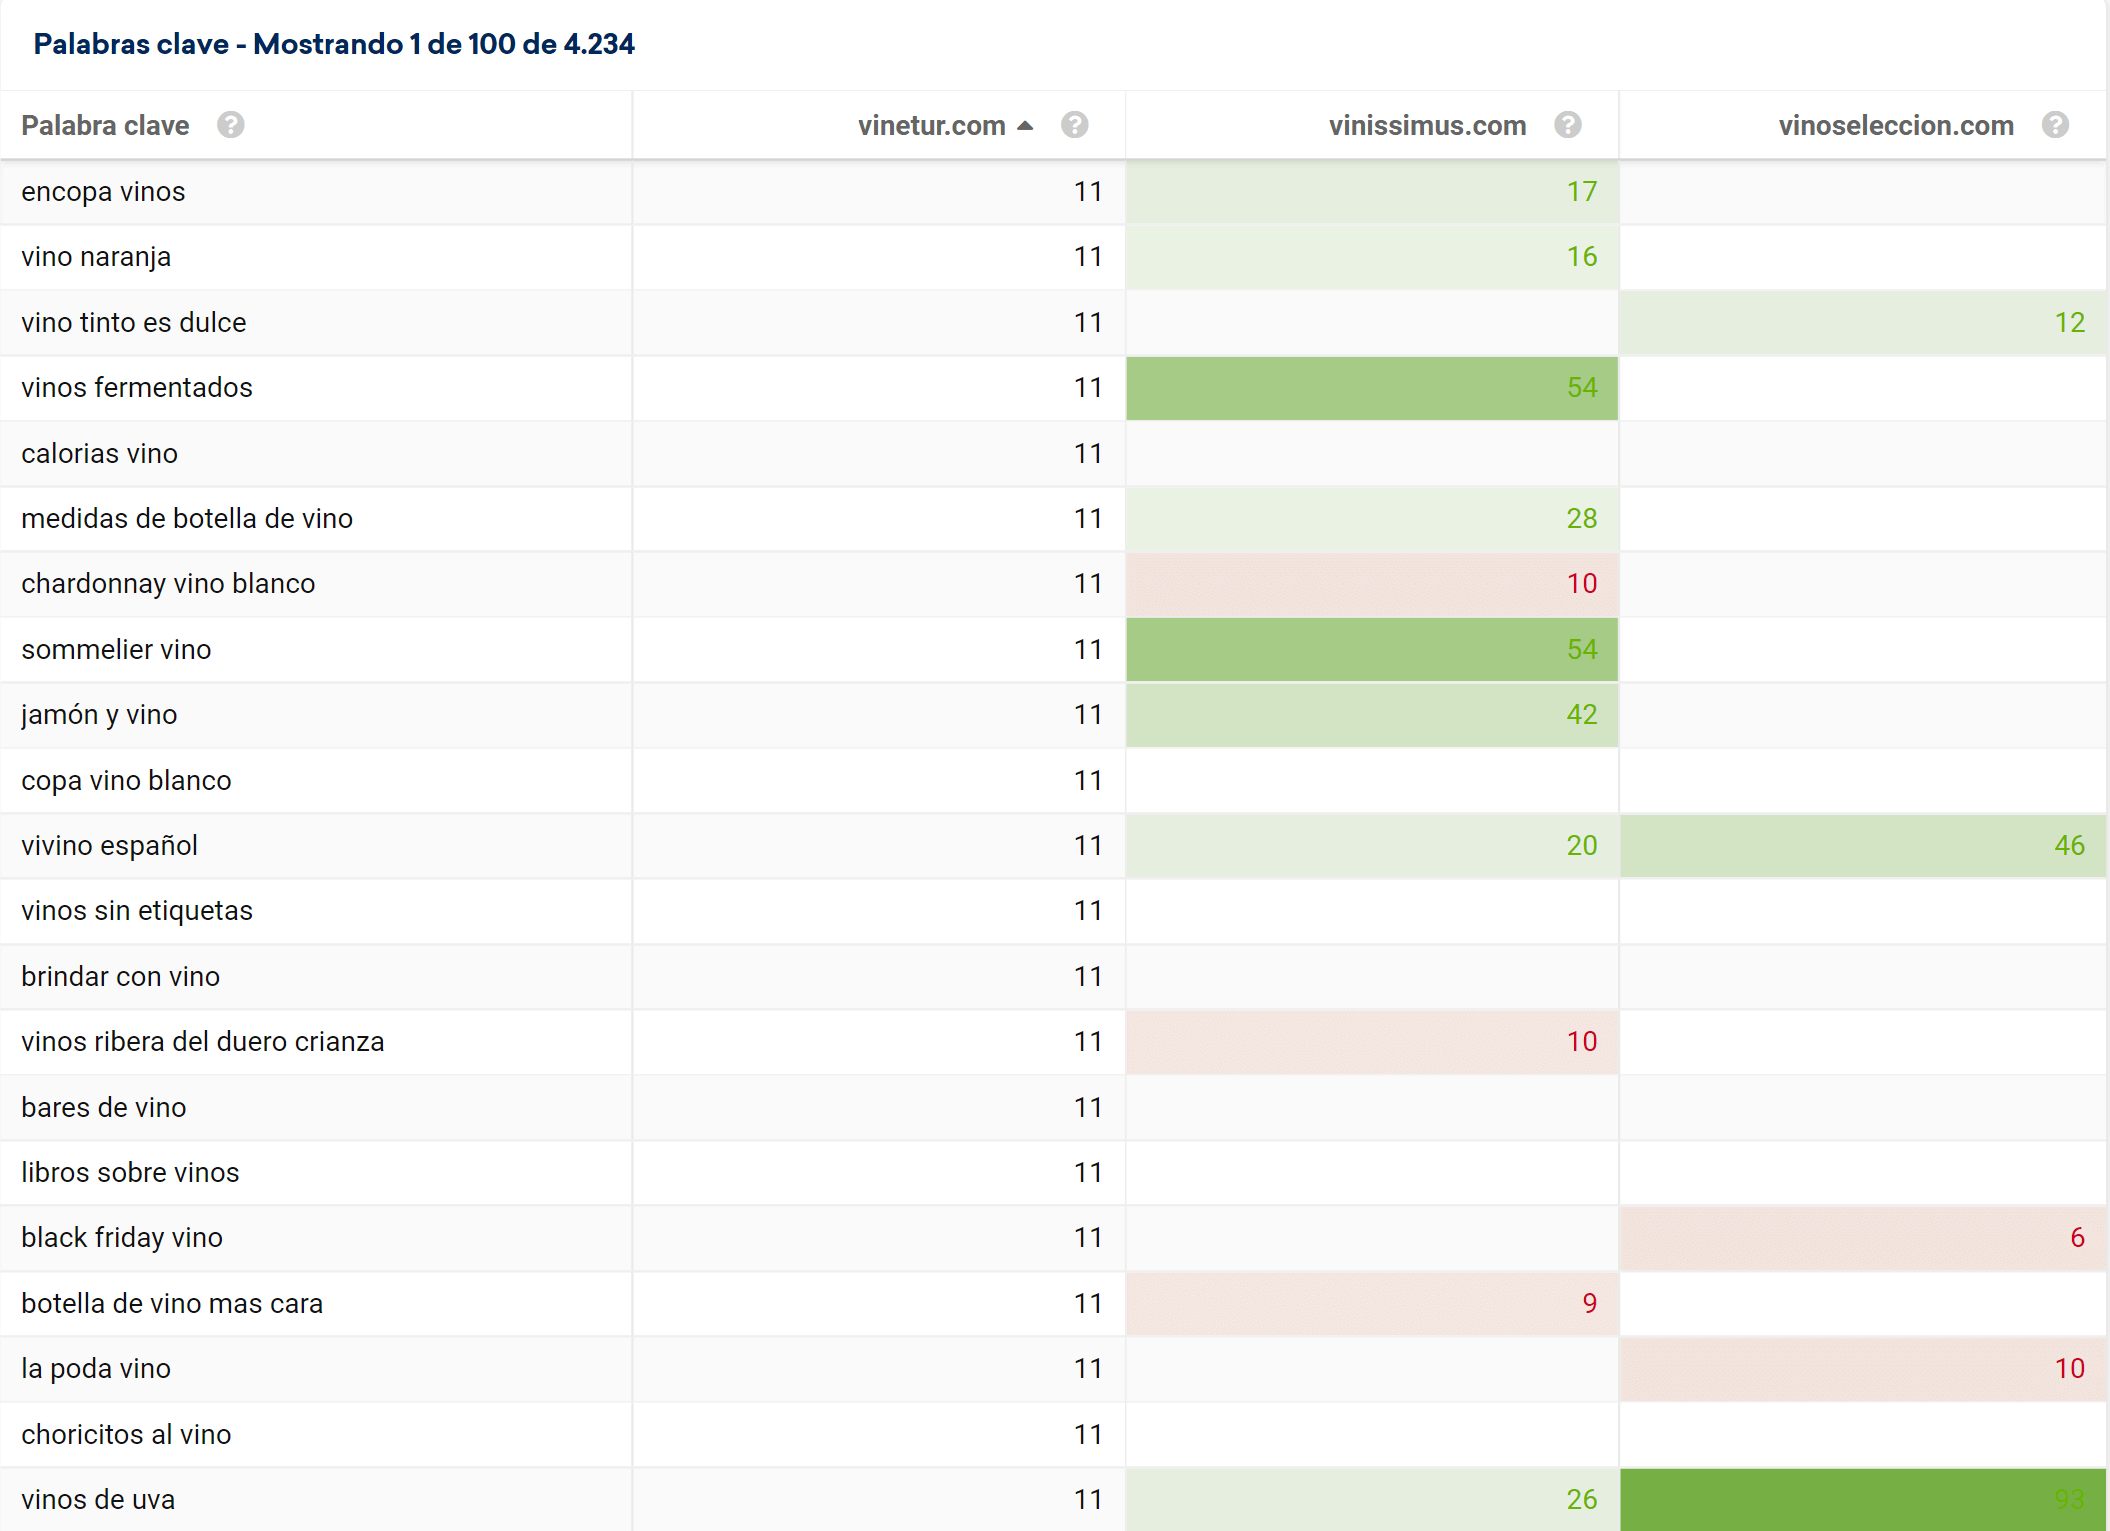Open keyword 'vino naranja'
The image size is (2110, 1531).
click(x=96, y=257)
